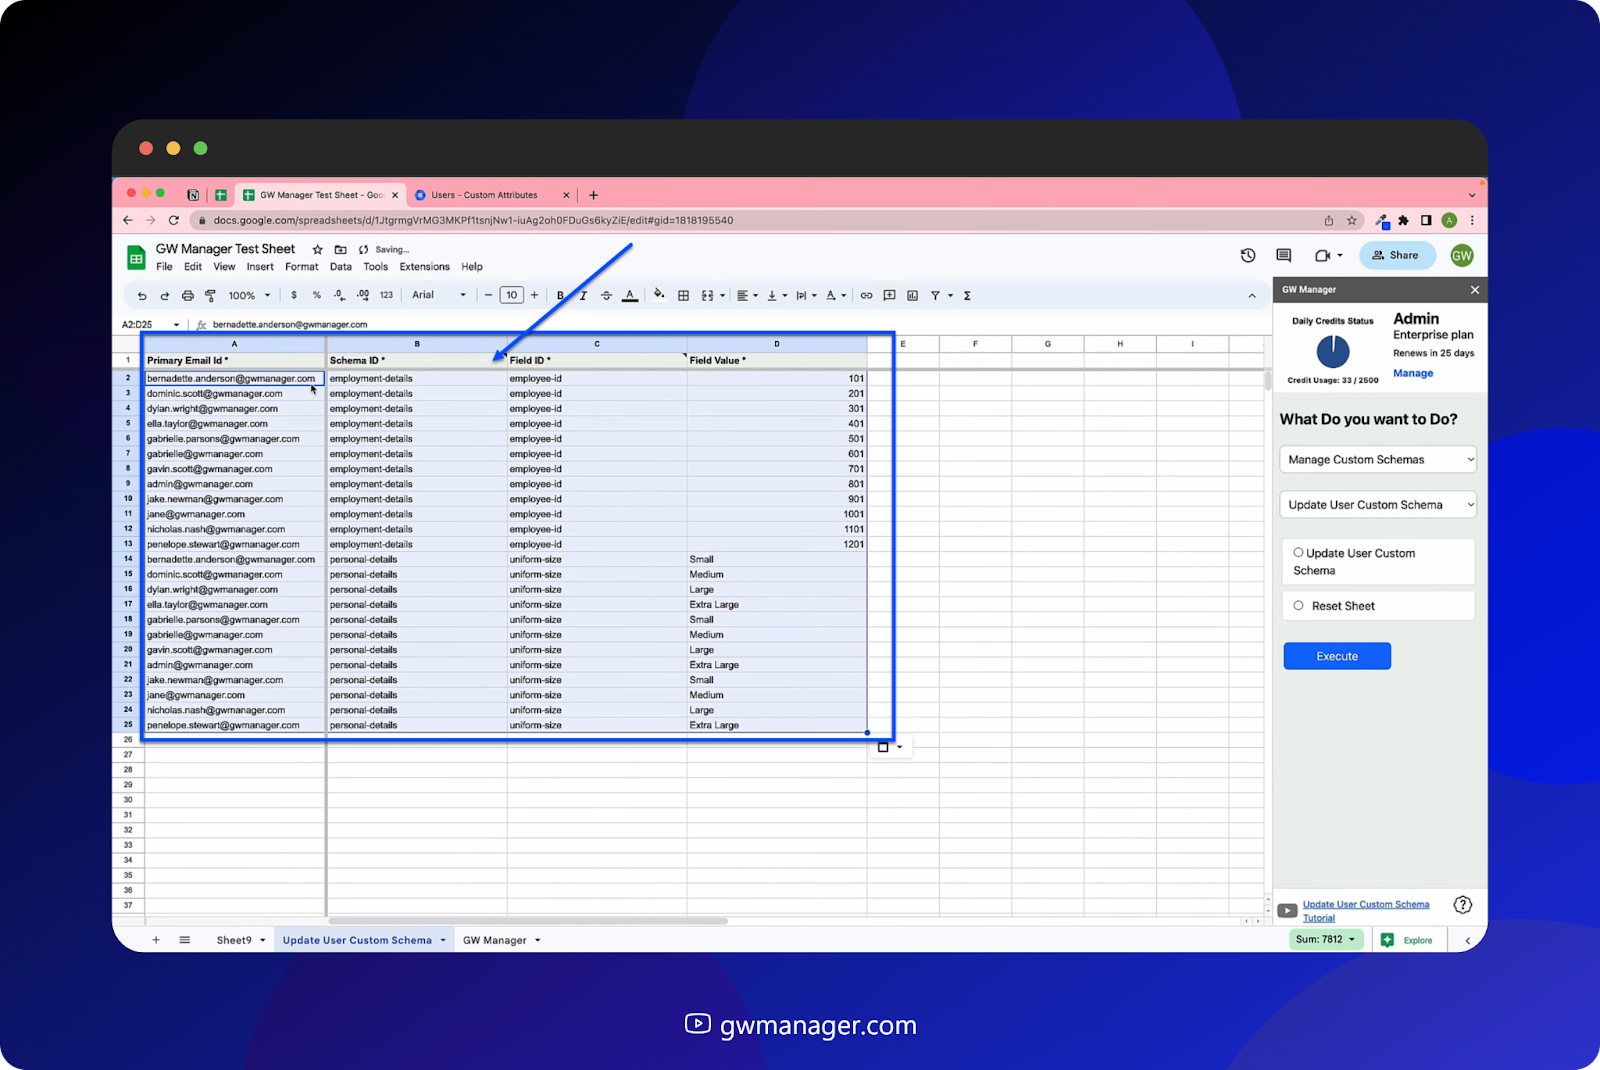Click the redo arrow icon
Viewport: 1600px width, 1070px height.
point(164,296)
